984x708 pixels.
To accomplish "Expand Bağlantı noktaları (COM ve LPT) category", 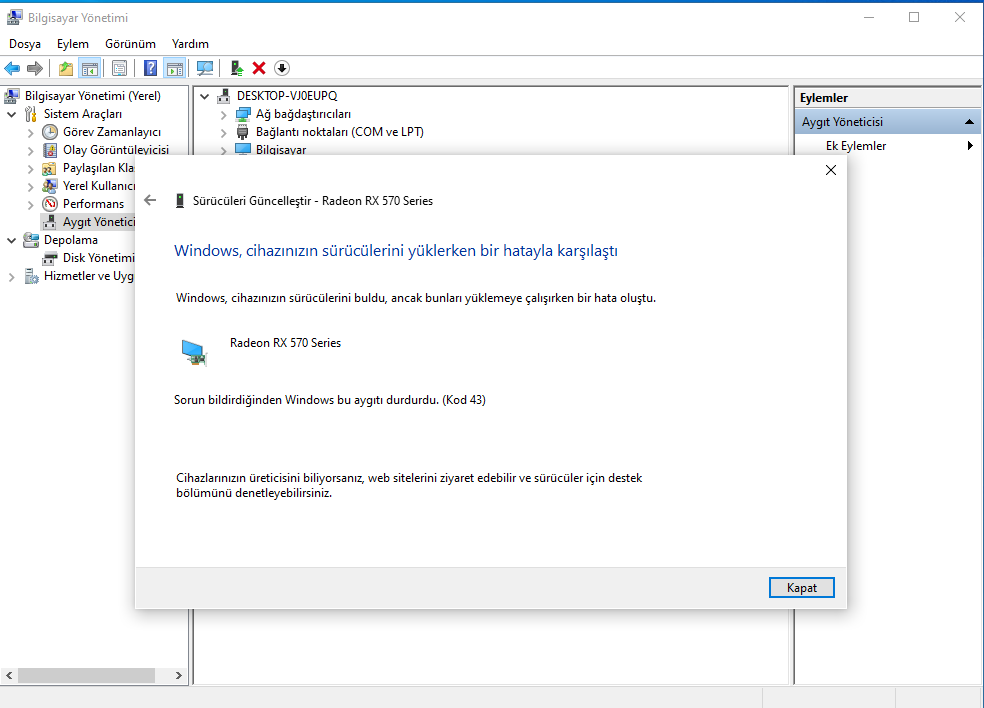I will (x=223, y=132).
